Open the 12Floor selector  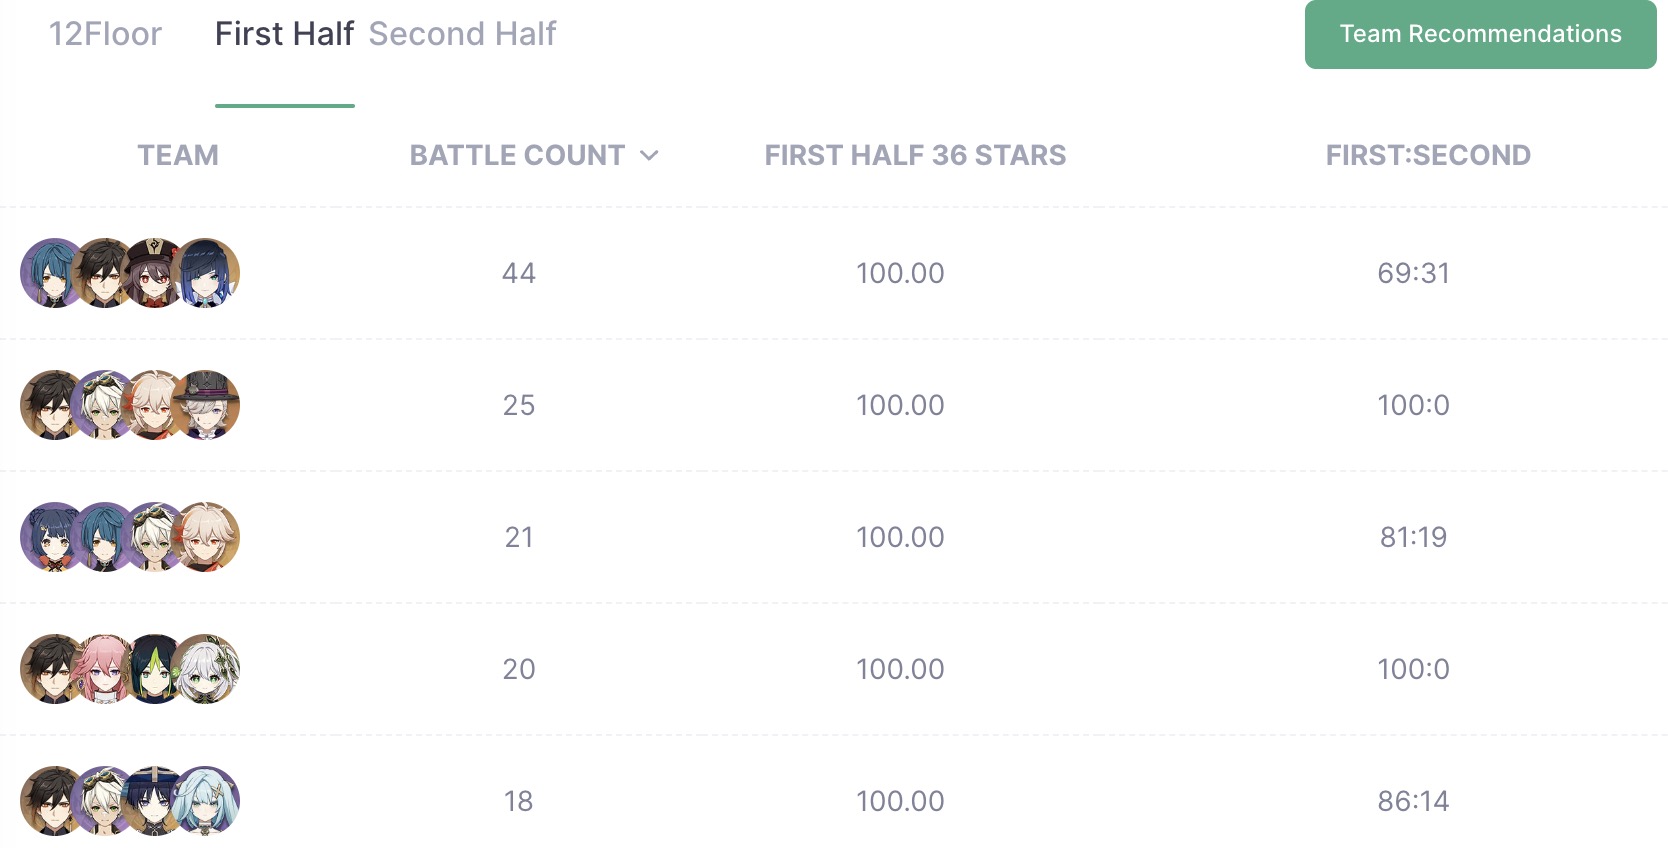pos(105,34)
